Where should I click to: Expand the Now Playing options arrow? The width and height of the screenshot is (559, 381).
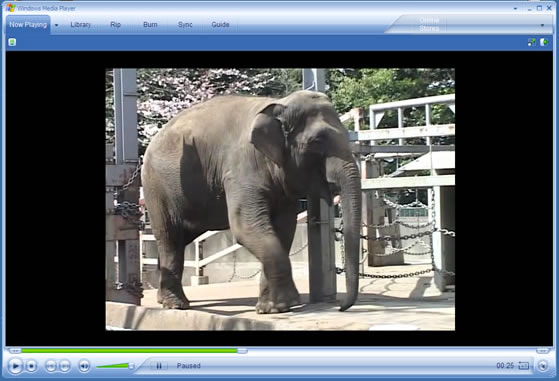tap(56, 25)
